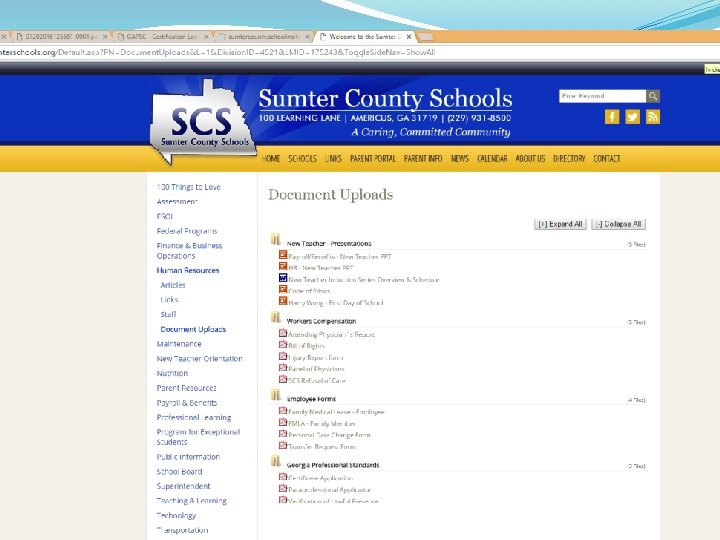Image resolution: width=720 pixels, height=540 pixels.
Task: Click PDF icon beside Certificate Application
Action: [283, 477]
